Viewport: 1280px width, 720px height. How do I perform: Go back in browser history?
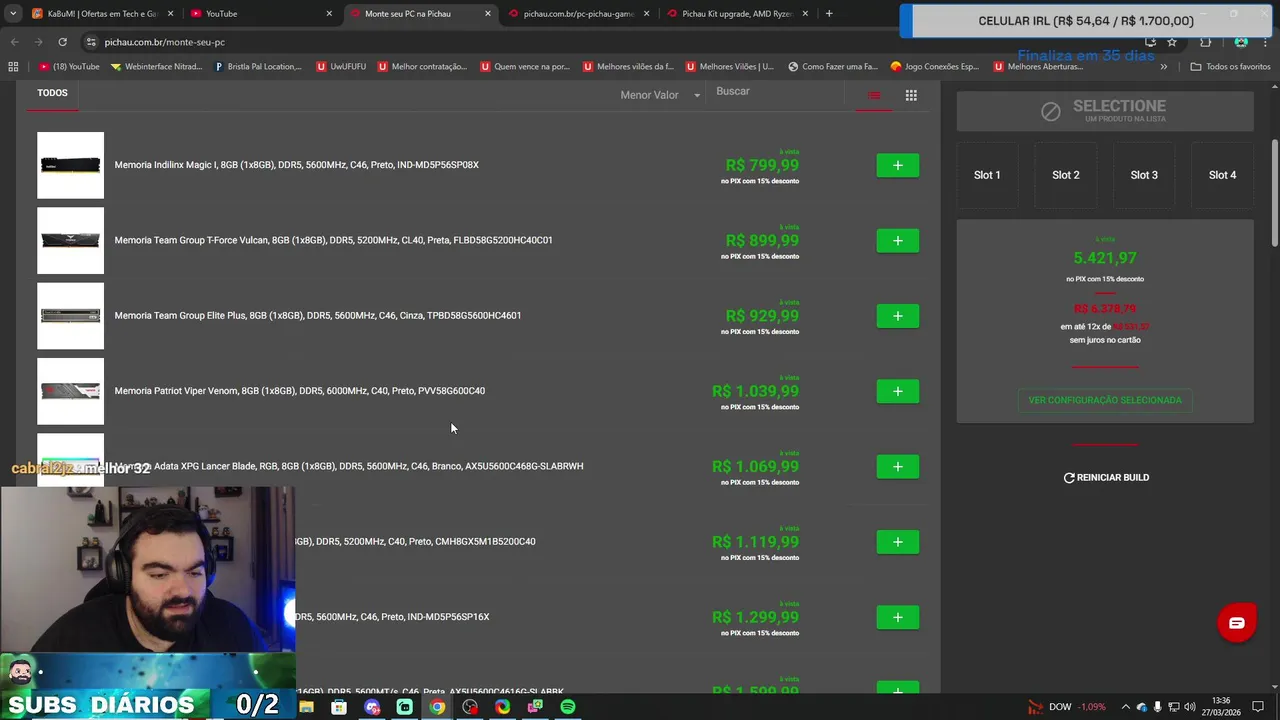point(14,42)
